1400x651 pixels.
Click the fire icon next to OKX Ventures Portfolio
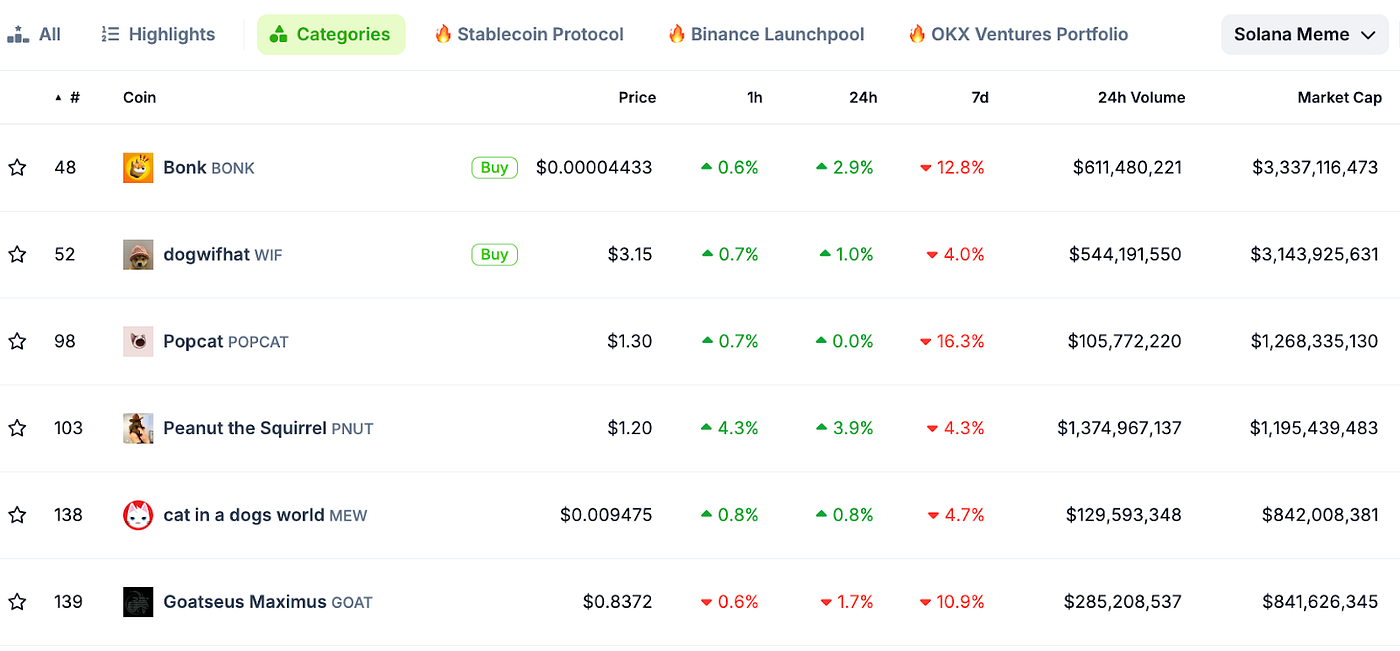[x=916, y=33]
